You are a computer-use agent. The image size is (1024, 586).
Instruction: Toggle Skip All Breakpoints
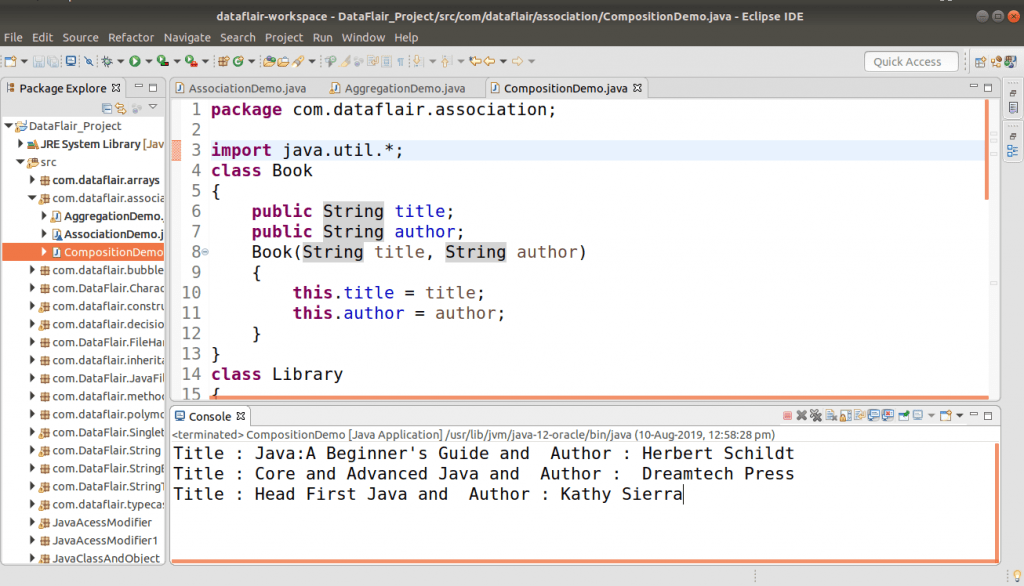tap(89, 61)
